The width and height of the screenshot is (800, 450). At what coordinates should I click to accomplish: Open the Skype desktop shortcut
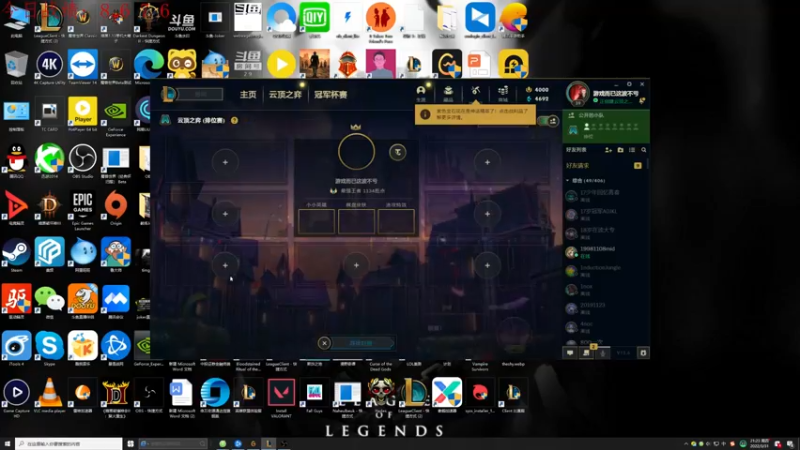pyautogui.click(x=49, y=348)
